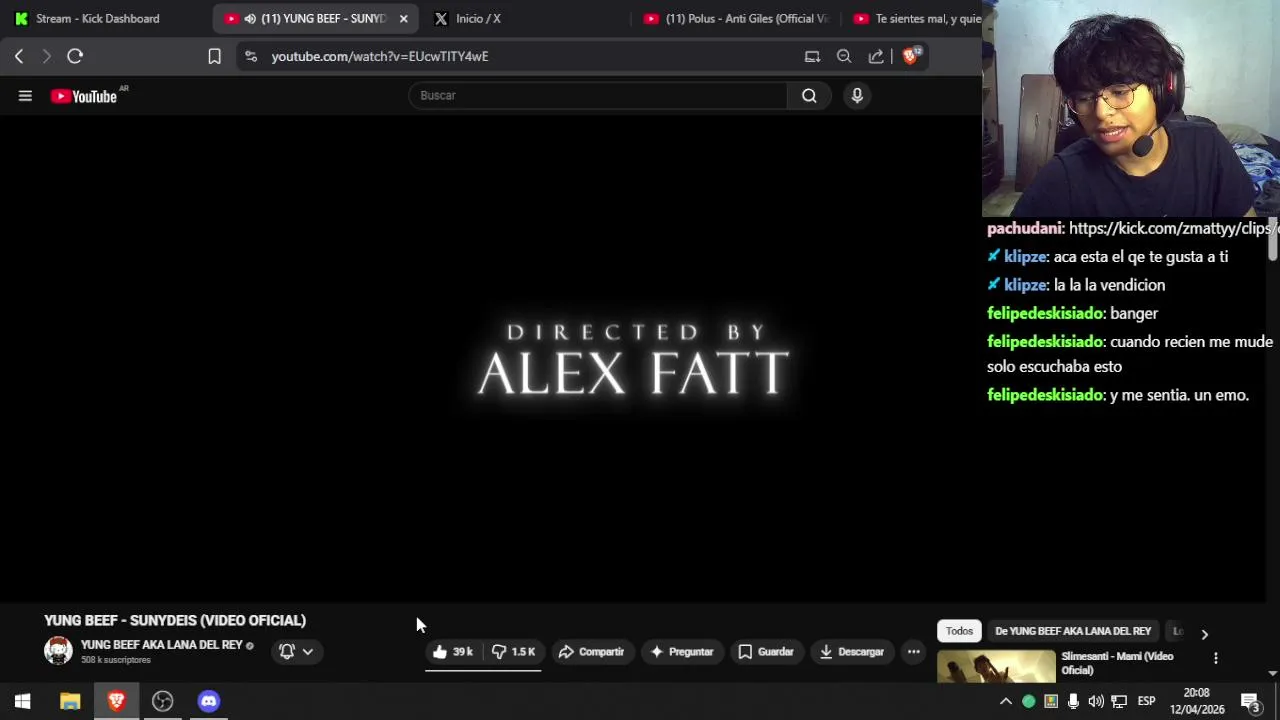Click the ESP language indicator
Viewport: 1280px width, 720px height.
click(1146, 701)
